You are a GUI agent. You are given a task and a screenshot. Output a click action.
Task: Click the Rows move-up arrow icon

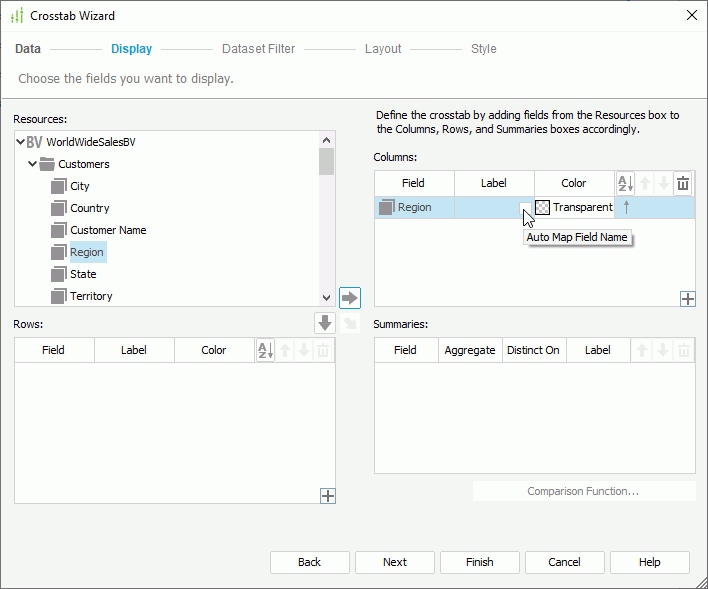(285, 350)
